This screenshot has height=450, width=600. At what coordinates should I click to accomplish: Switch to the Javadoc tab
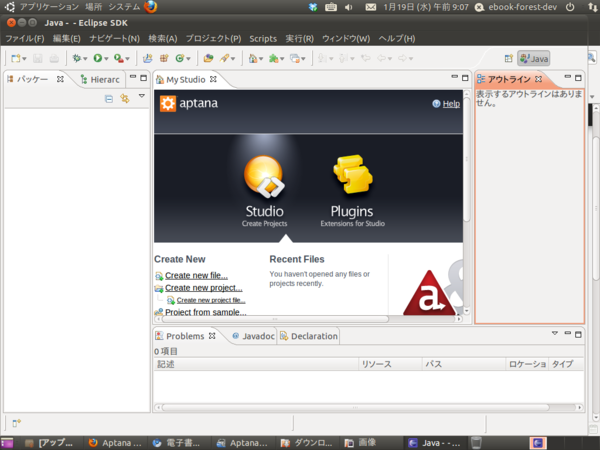(x=254, y=336)
